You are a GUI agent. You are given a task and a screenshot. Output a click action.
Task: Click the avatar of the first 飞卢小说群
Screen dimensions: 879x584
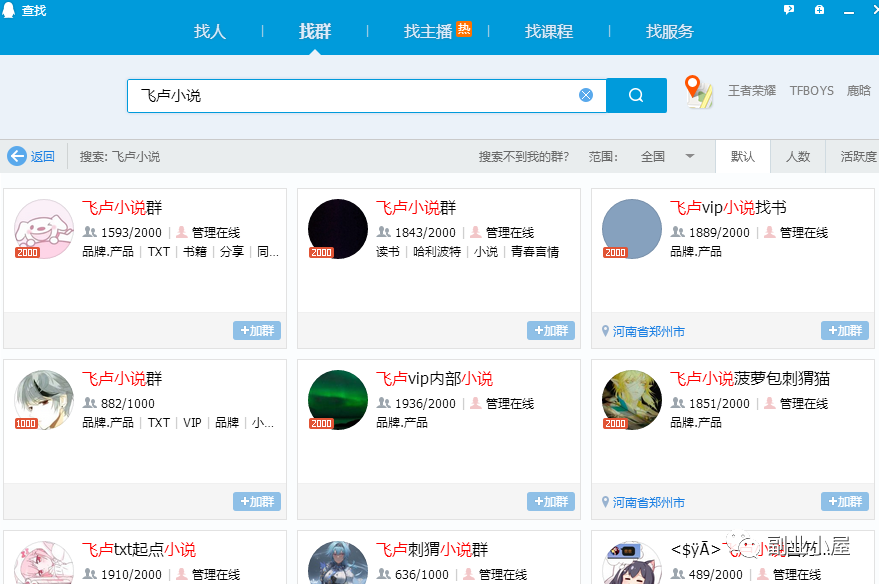point(43,228)
